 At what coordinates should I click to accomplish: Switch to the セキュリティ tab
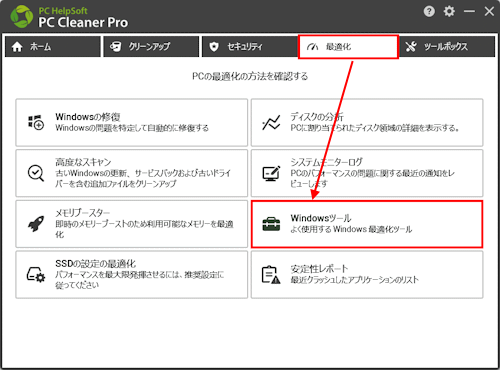(250, 47)
